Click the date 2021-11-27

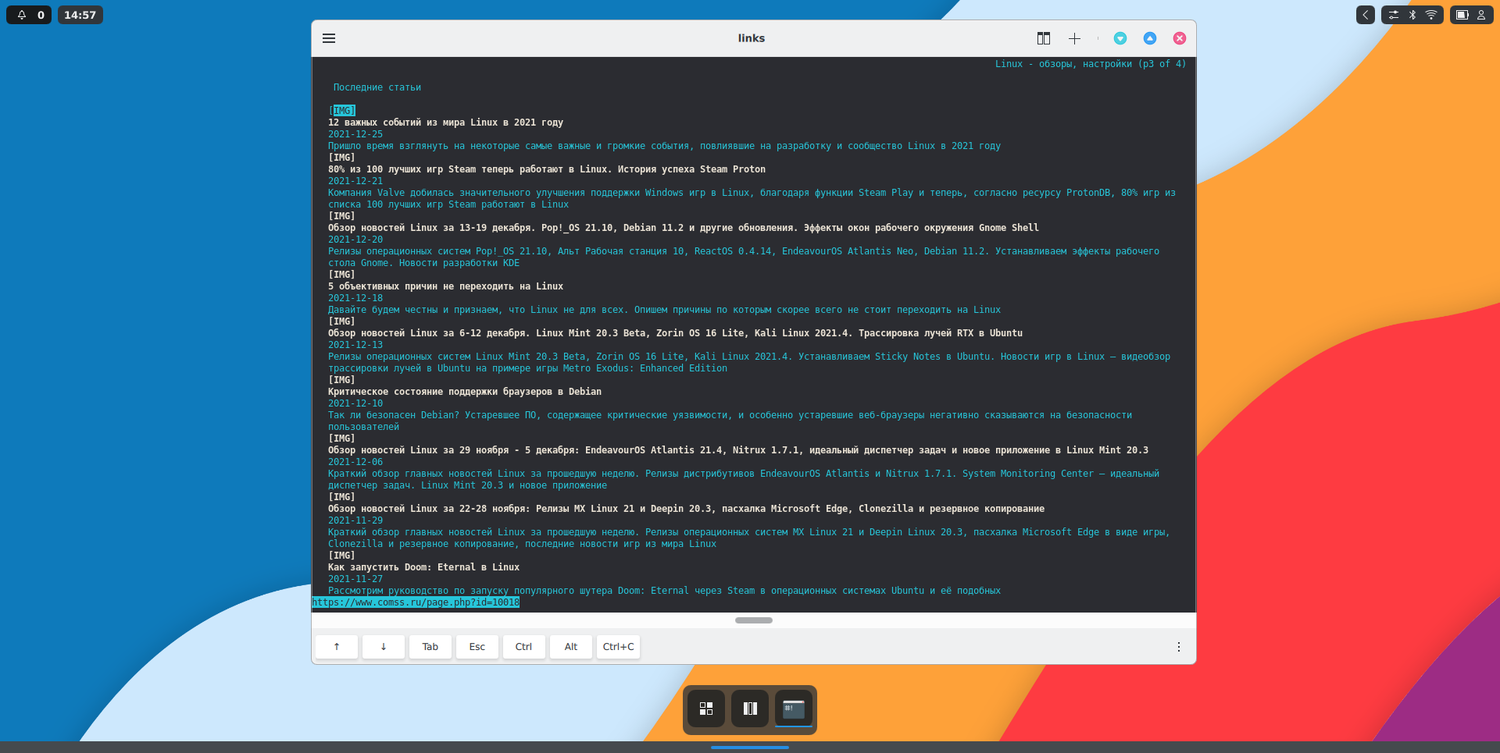click(x=356, y=579)
